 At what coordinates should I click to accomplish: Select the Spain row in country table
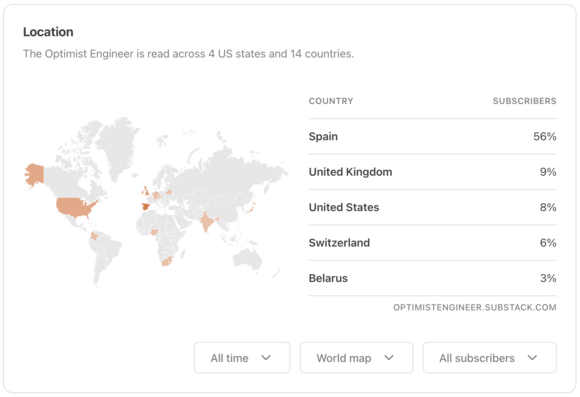click(432, 137)
